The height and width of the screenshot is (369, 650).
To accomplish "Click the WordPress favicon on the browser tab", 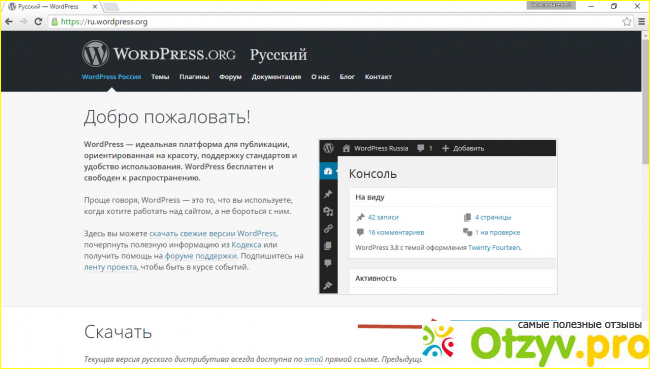I will coord(12,7).
